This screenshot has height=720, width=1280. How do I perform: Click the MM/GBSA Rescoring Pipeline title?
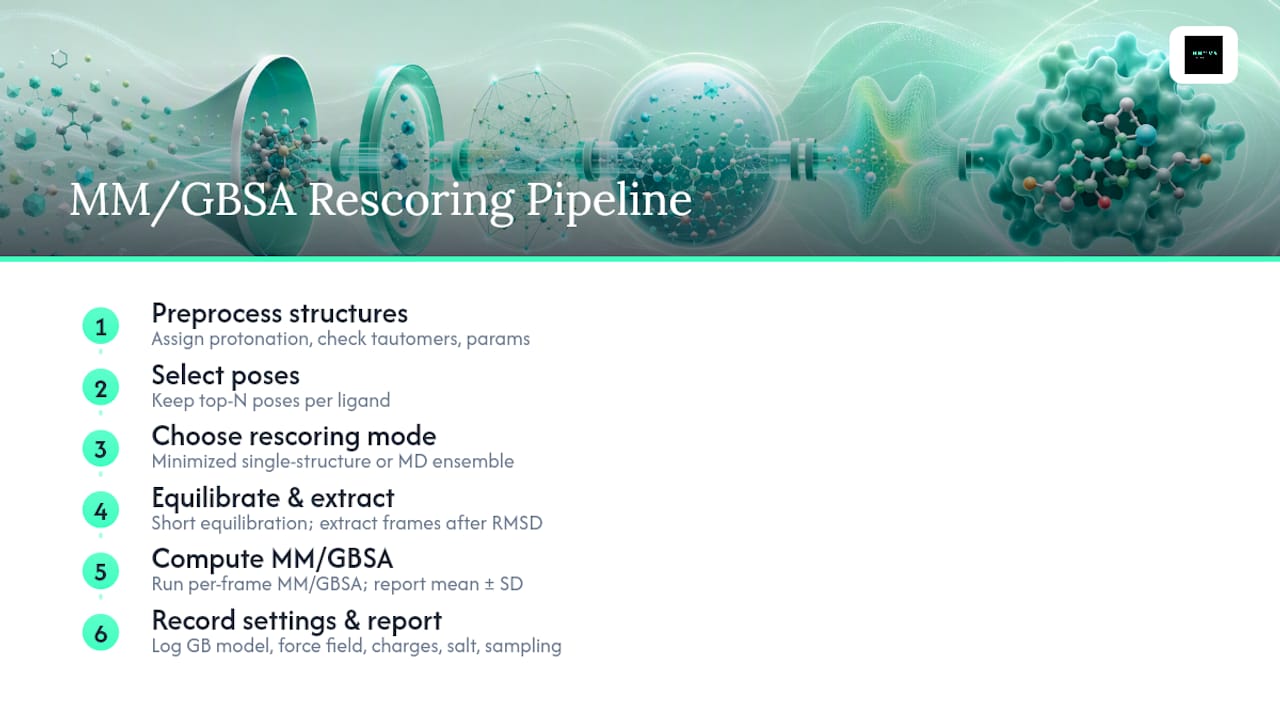click(380, 200)
